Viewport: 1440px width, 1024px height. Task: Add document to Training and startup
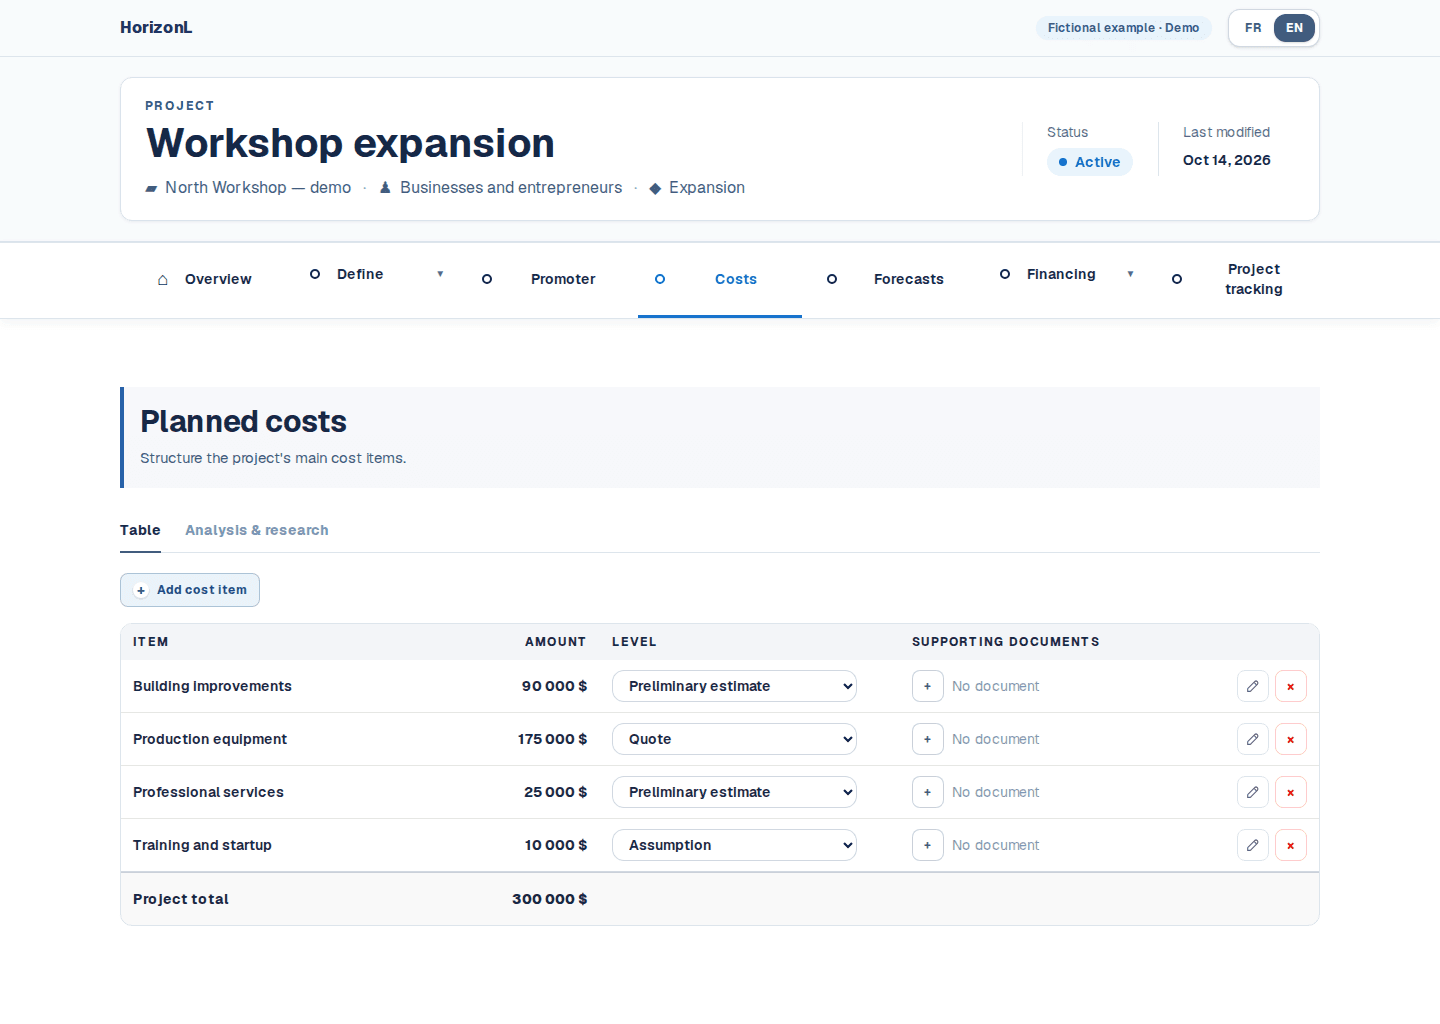[928, 845]
